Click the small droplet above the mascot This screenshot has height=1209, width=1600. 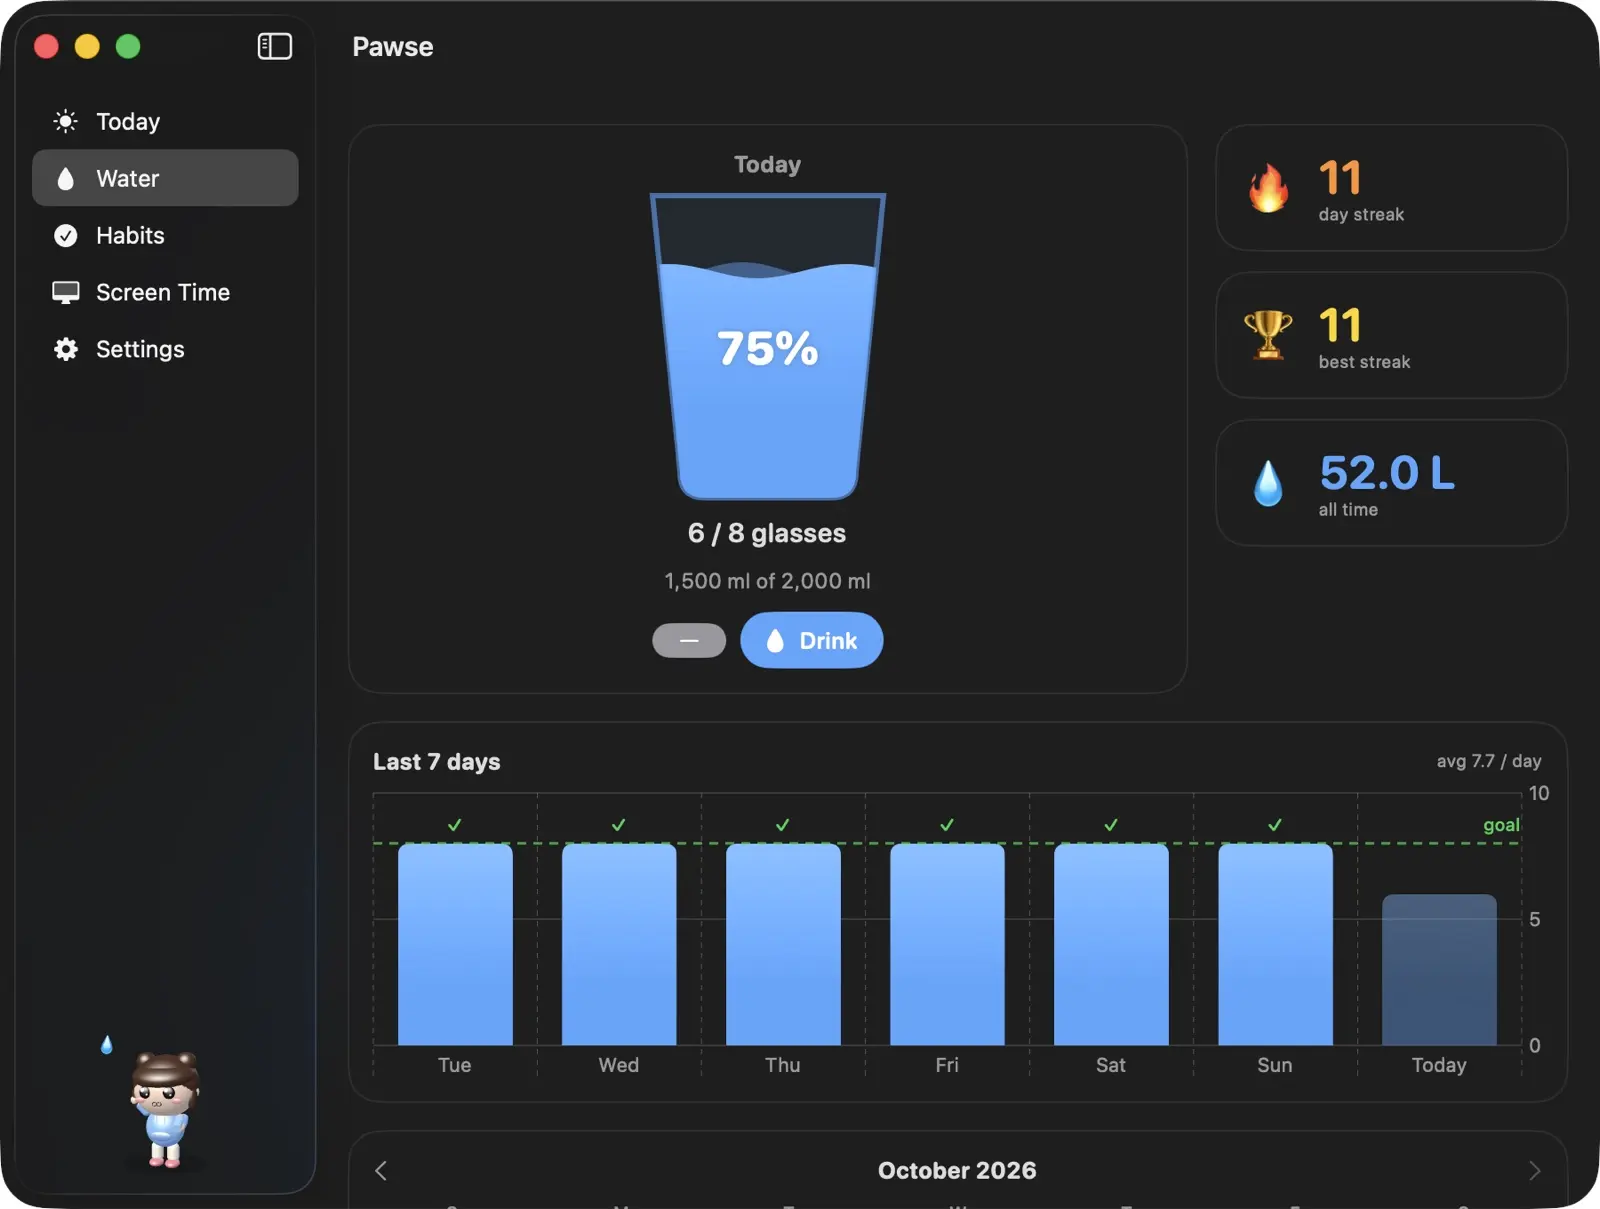tap(107, 1045)
